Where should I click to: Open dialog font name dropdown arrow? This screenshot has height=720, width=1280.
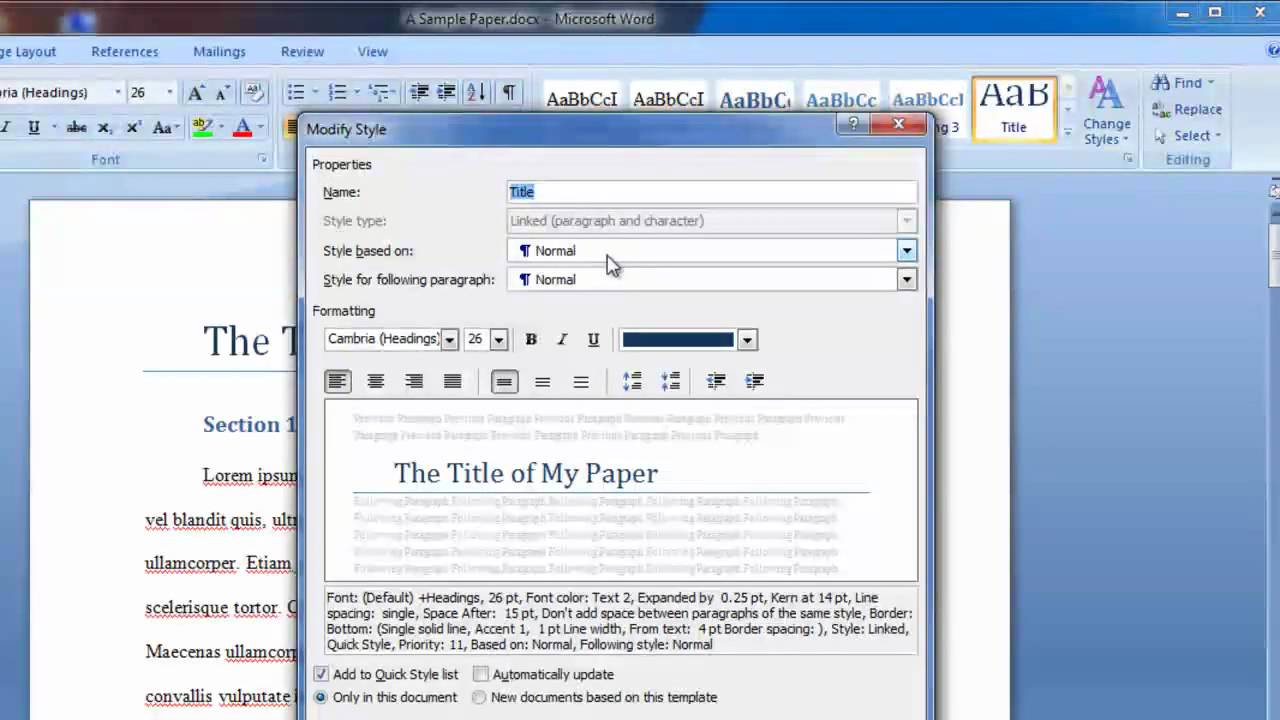pos(450,340)
